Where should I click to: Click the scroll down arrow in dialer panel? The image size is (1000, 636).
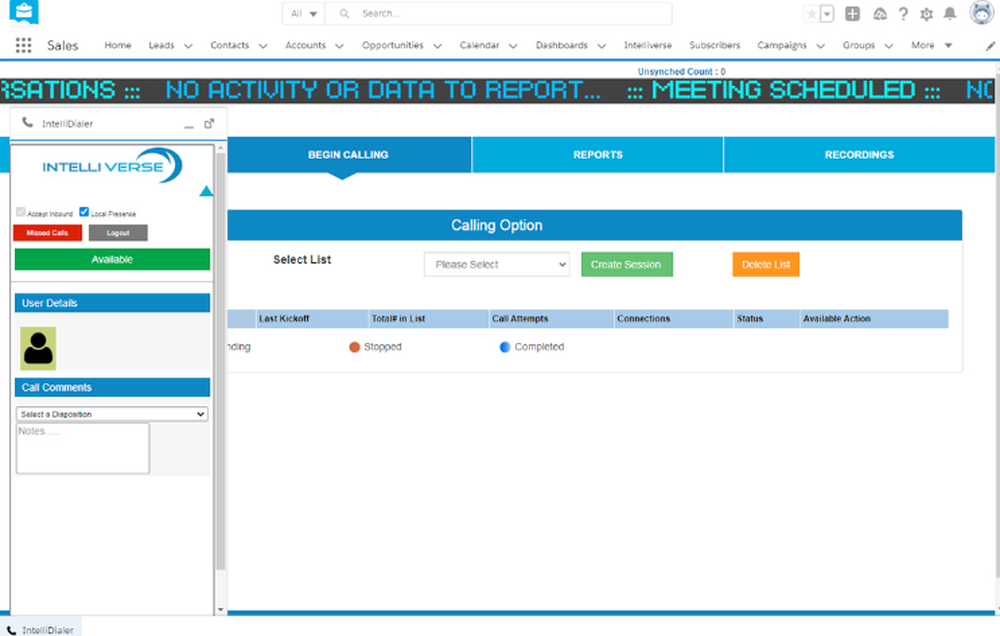221,610
